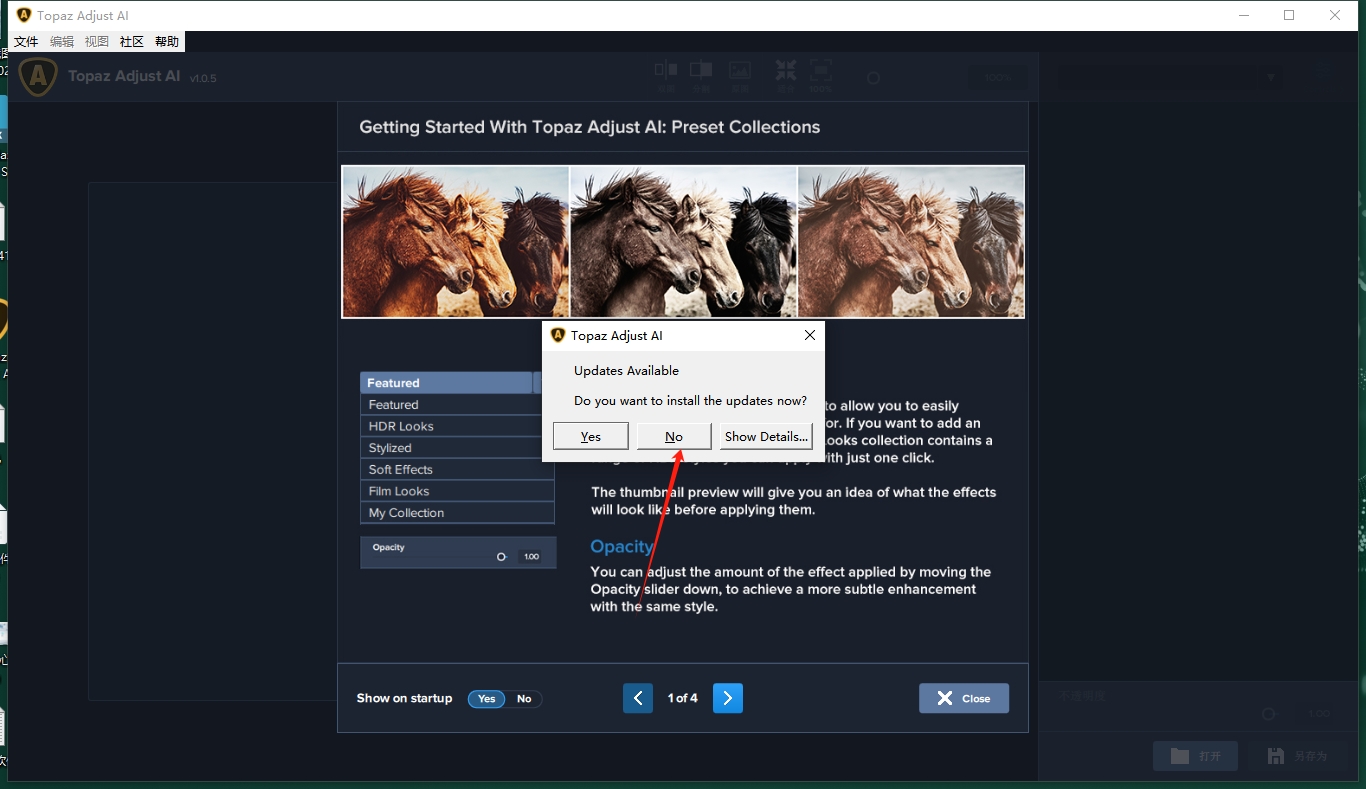
Task: Click Yes to install the updates now
Action: [x=591, y=436]
